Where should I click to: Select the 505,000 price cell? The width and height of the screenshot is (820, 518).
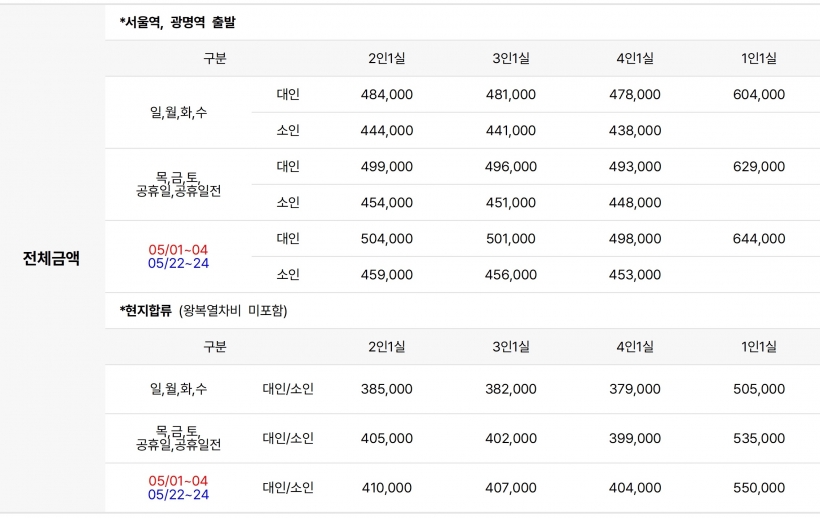[758, 389]
